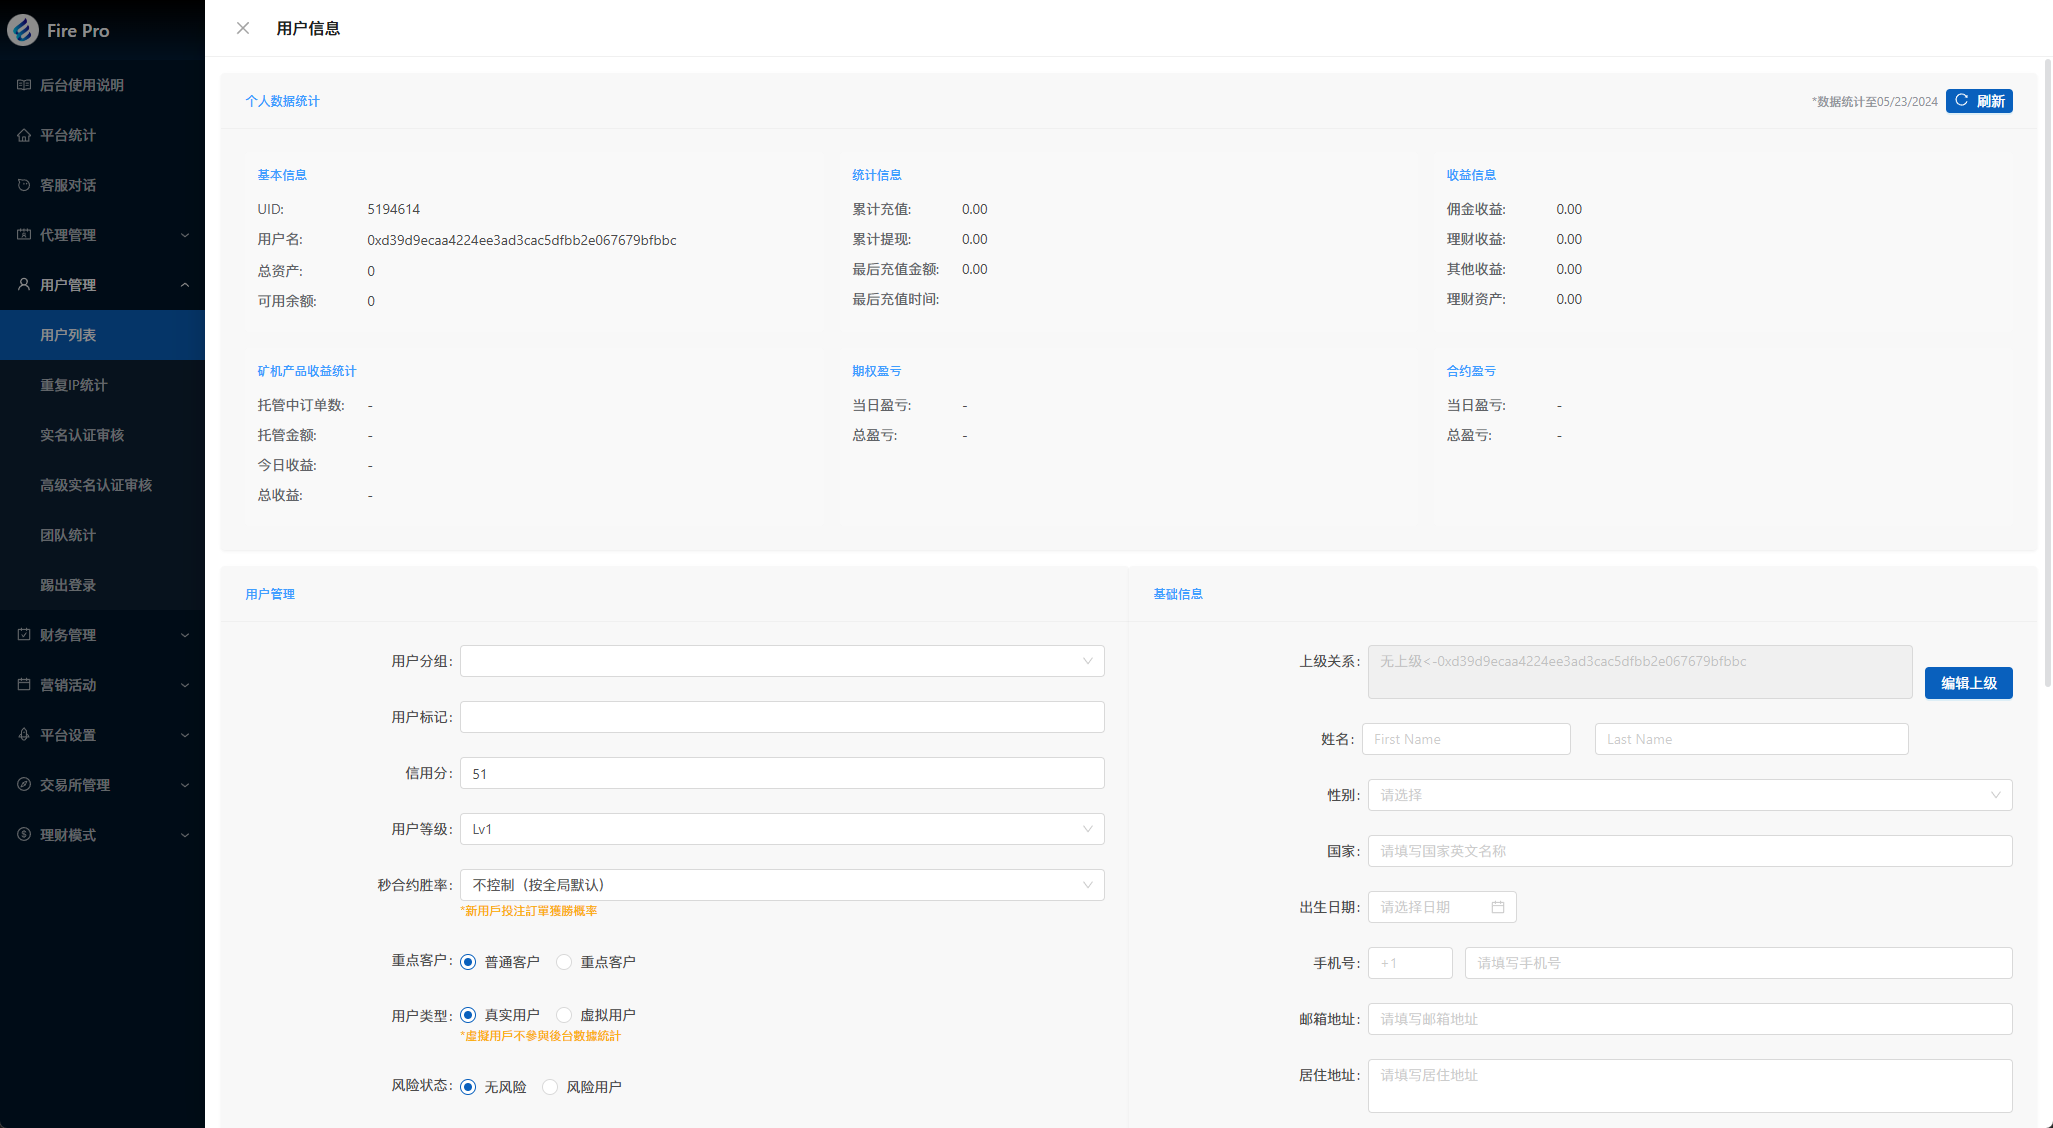Click the 刷新 refresh button
The height and width of the screenshot is (1128, 2053).
click(1978, 101)
